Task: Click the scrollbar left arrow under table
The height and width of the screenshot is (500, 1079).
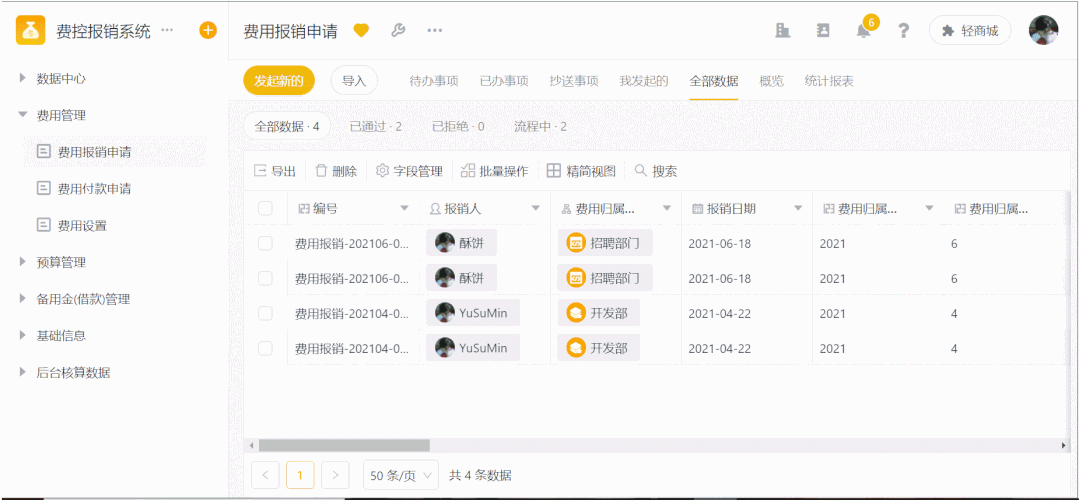Action: click(252, 446)
